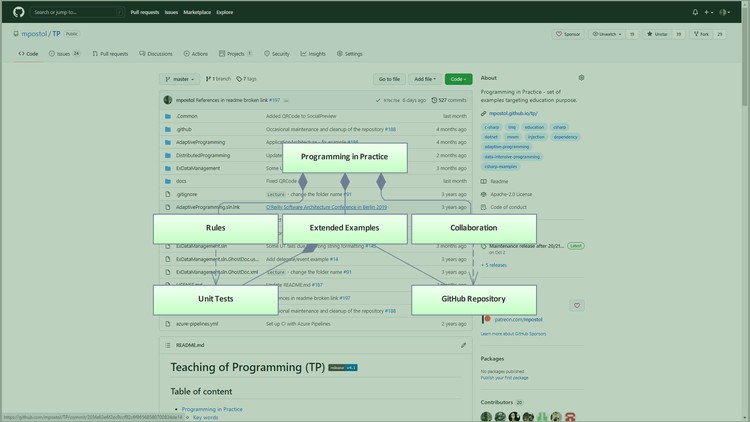Image resolution: width=750 pixels, height=422 pixels.
Task: Open the 527 commits history
Action: (449, 100)
